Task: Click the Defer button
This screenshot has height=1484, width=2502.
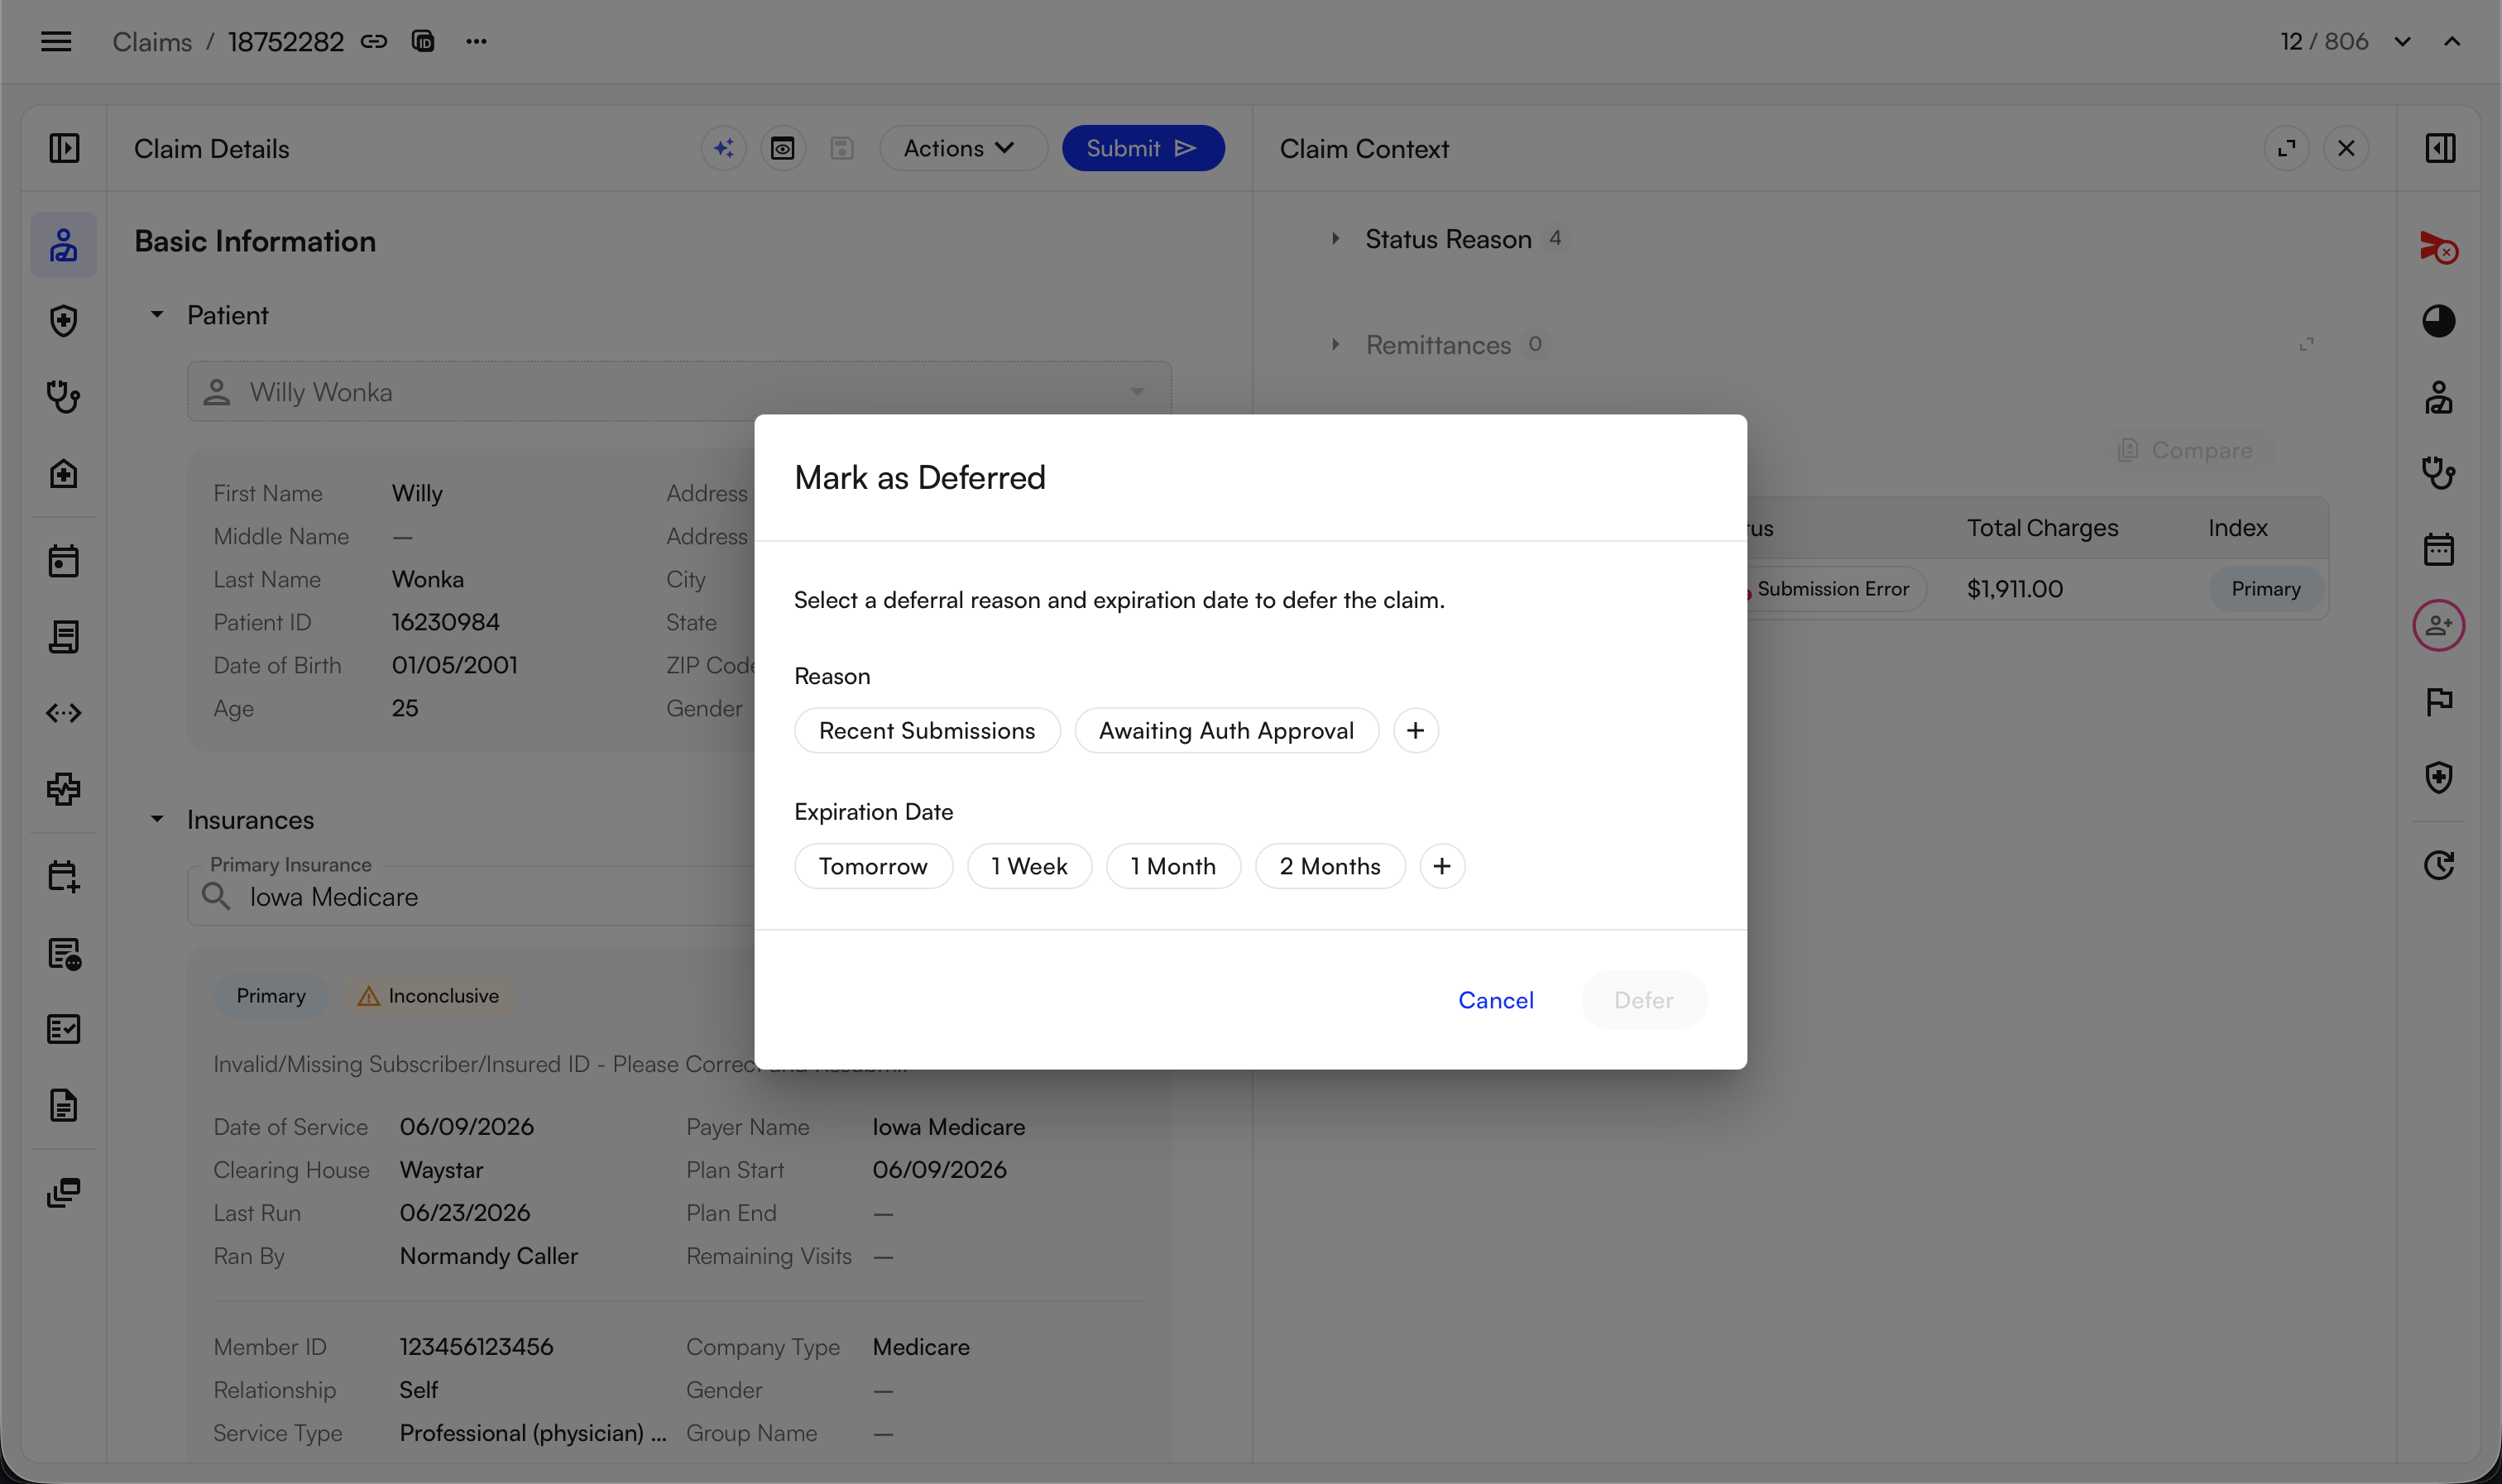Action: (x=1643, y=1000)
